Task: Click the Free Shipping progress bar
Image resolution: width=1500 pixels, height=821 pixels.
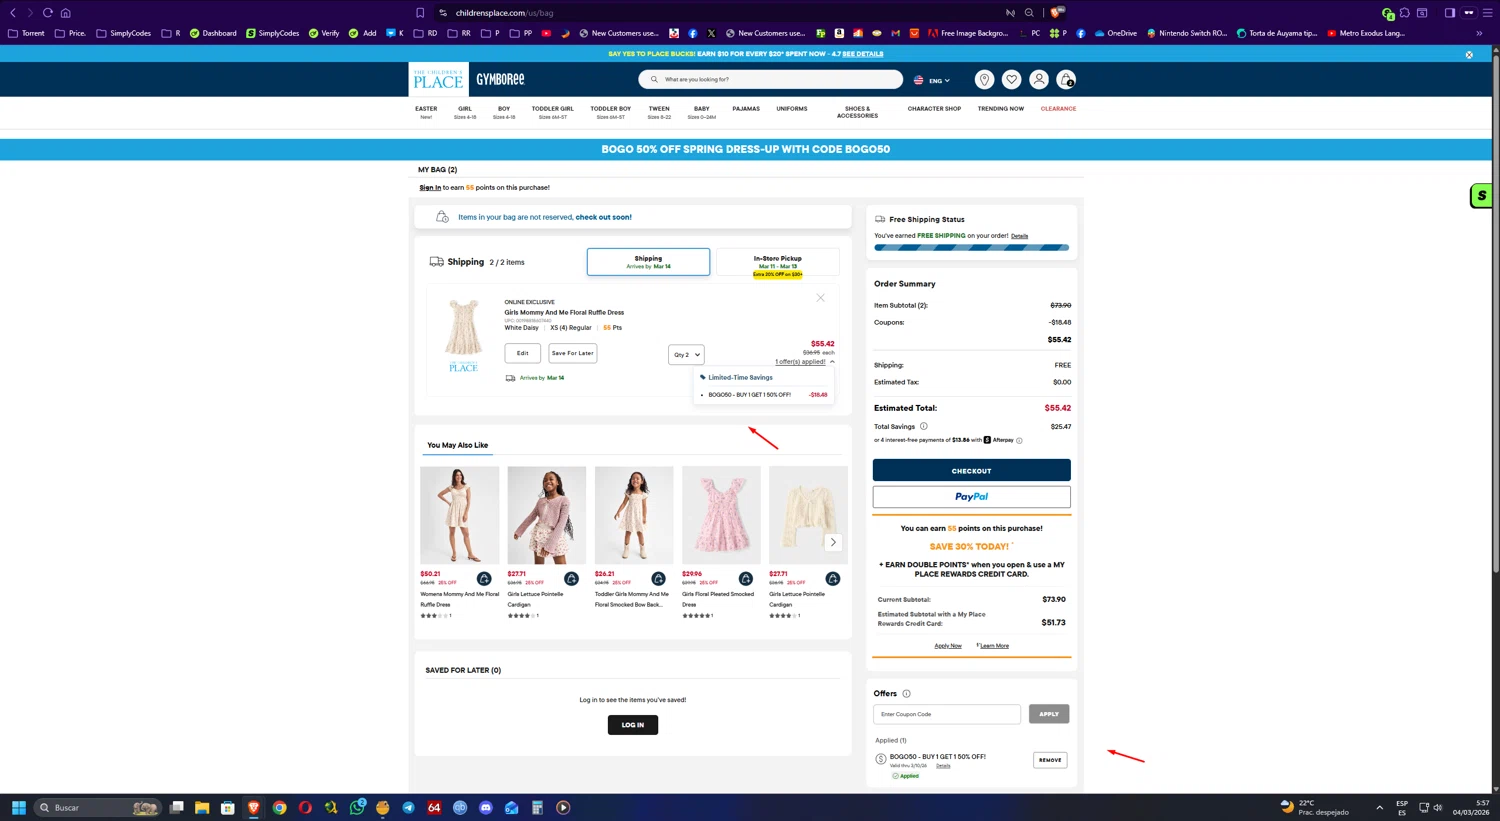Action: tap(971, 248)
